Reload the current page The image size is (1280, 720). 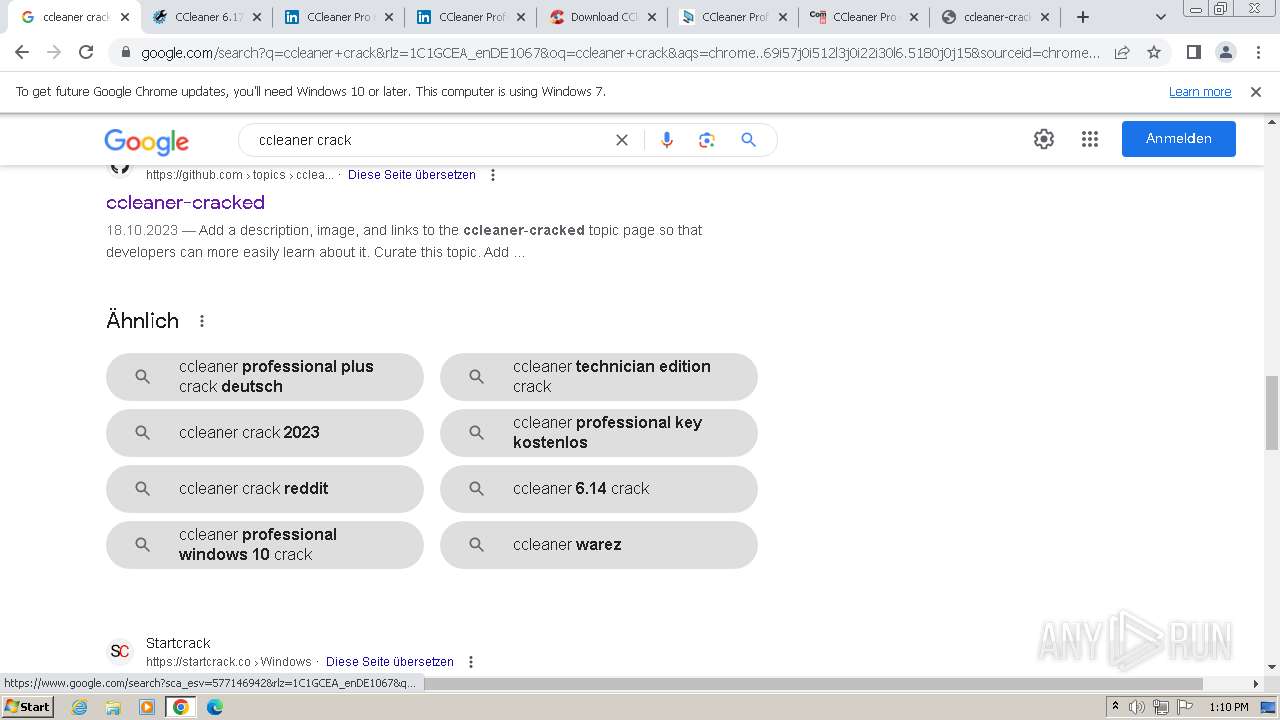click(86, 53)
